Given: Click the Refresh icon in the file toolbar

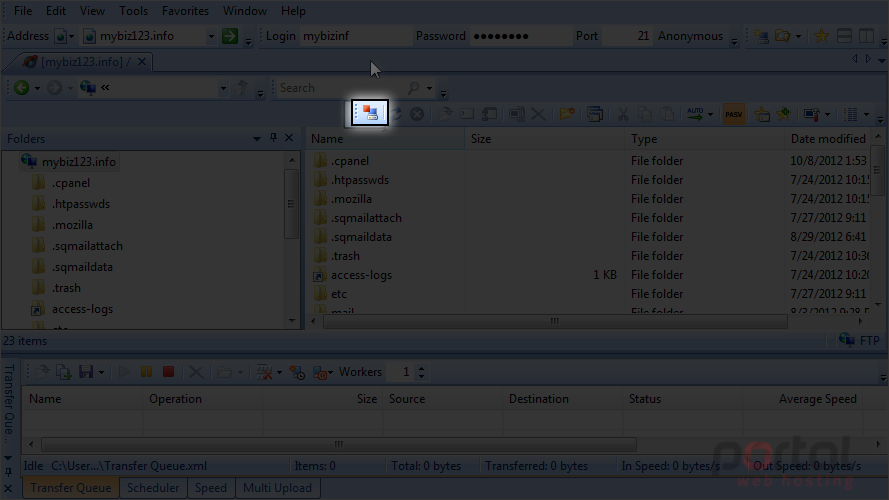Looking at the screenshot, I should 396,114.
